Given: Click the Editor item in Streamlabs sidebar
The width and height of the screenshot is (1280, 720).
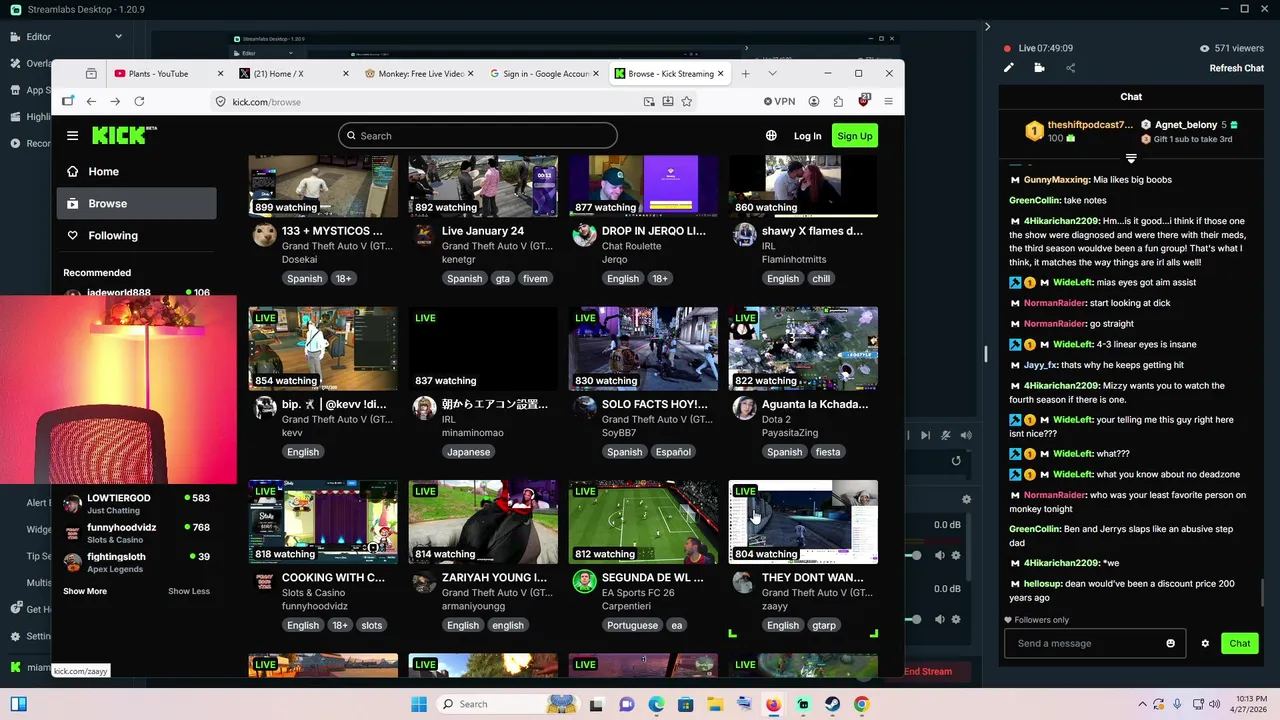Looking at the screenshot, I should (38, 37).
